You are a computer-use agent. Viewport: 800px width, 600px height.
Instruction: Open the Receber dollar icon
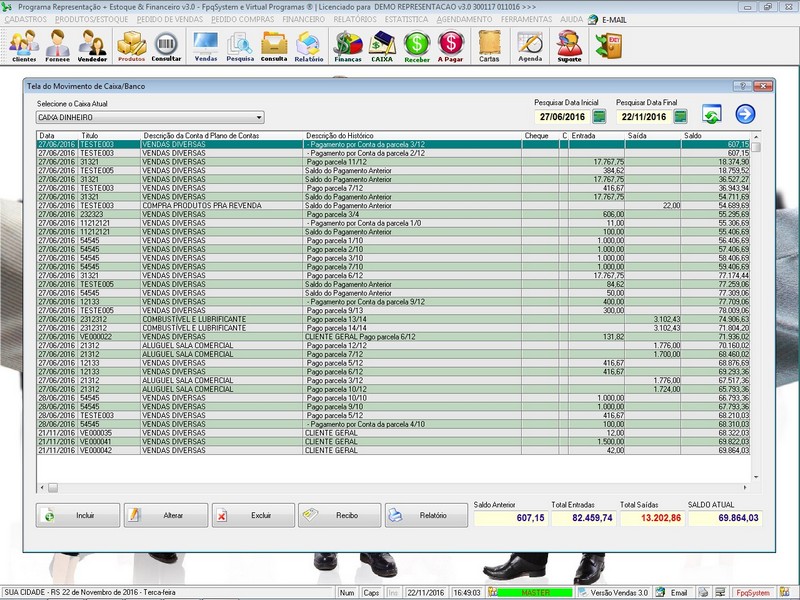point(417,45)
